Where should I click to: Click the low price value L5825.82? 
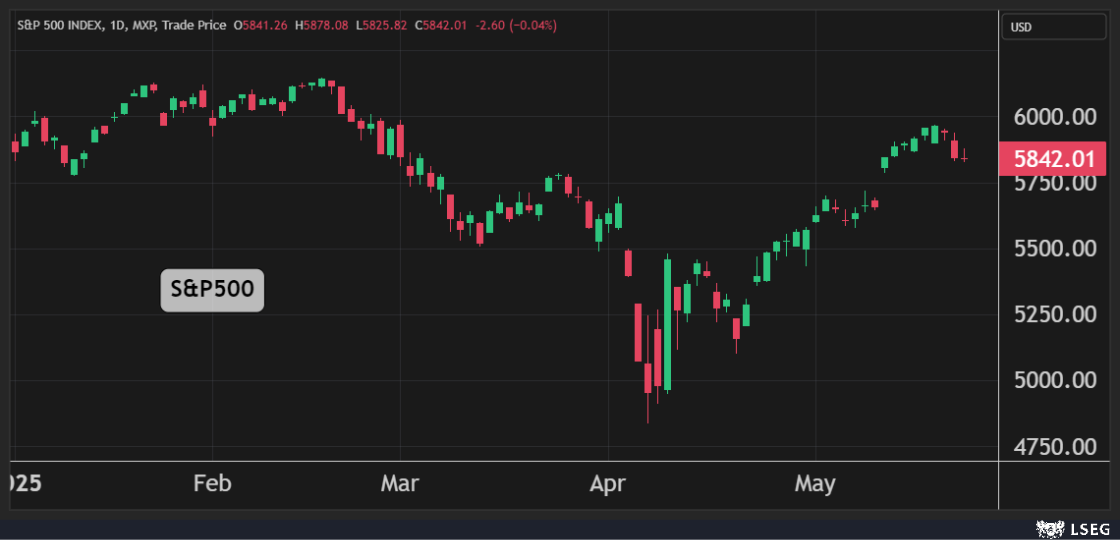click(x=378, y=25)
